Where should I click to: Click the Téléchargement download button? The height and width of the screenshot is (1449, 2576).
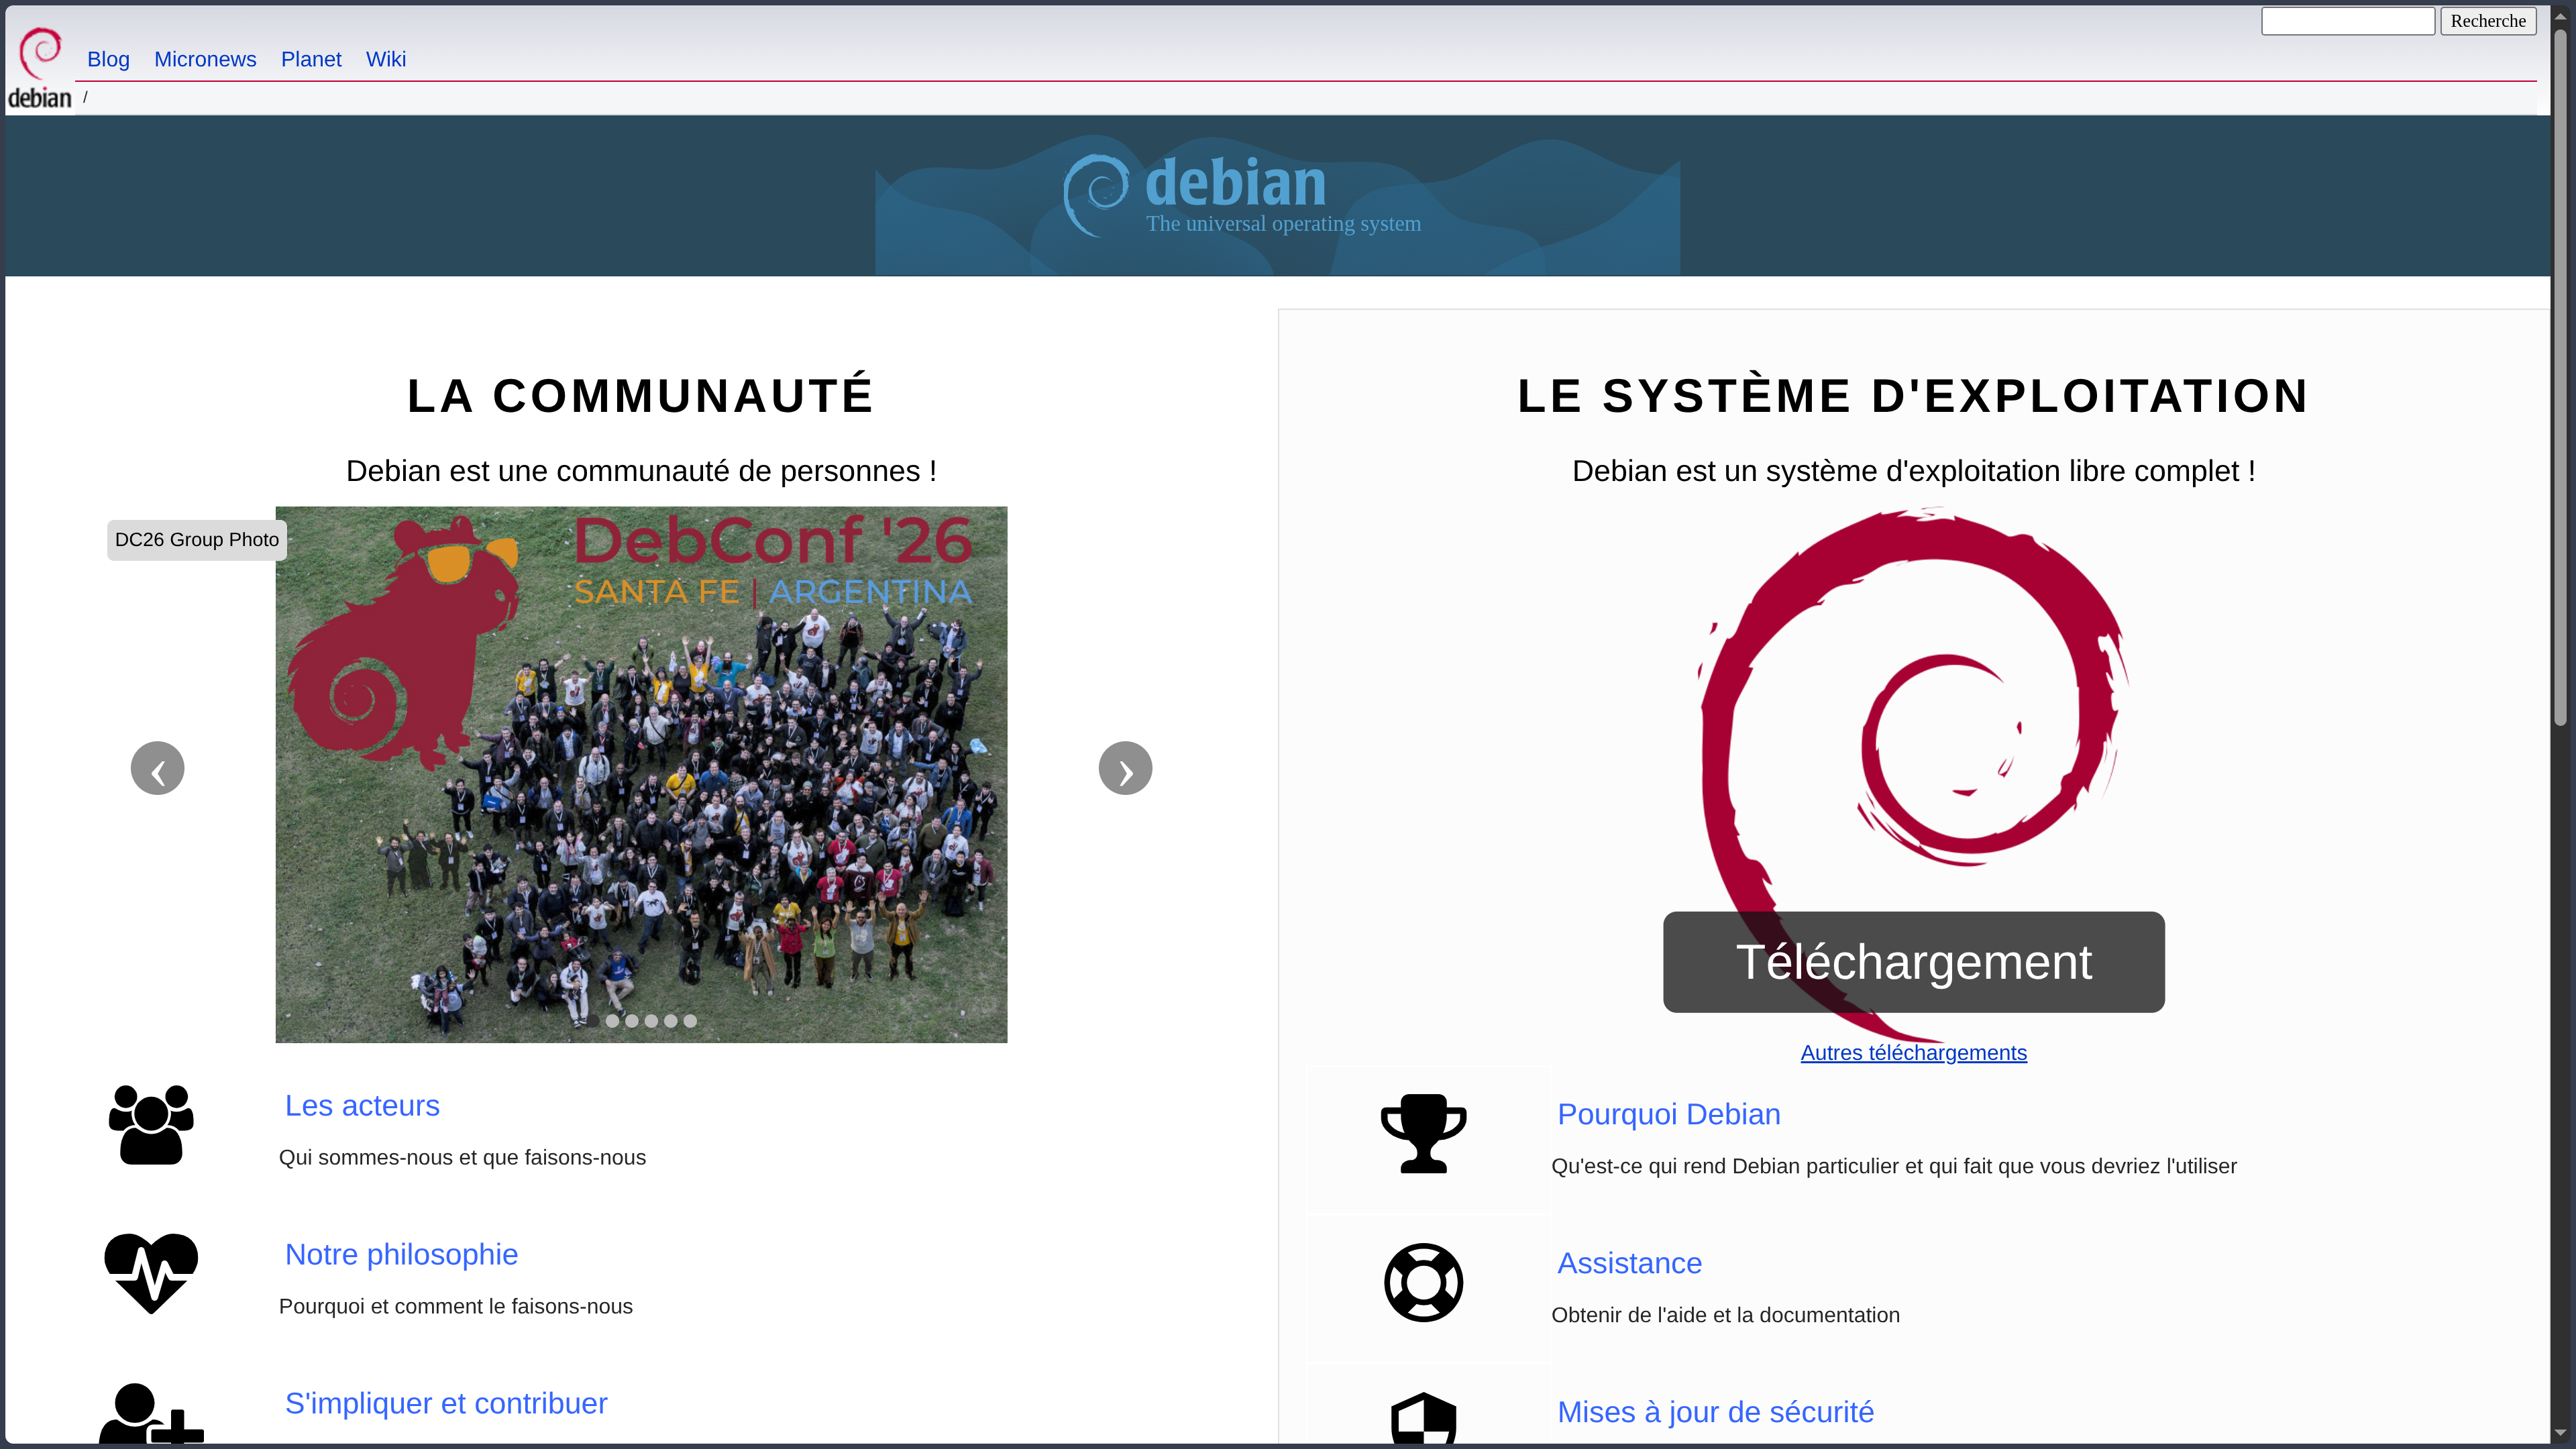[1913, 961]
